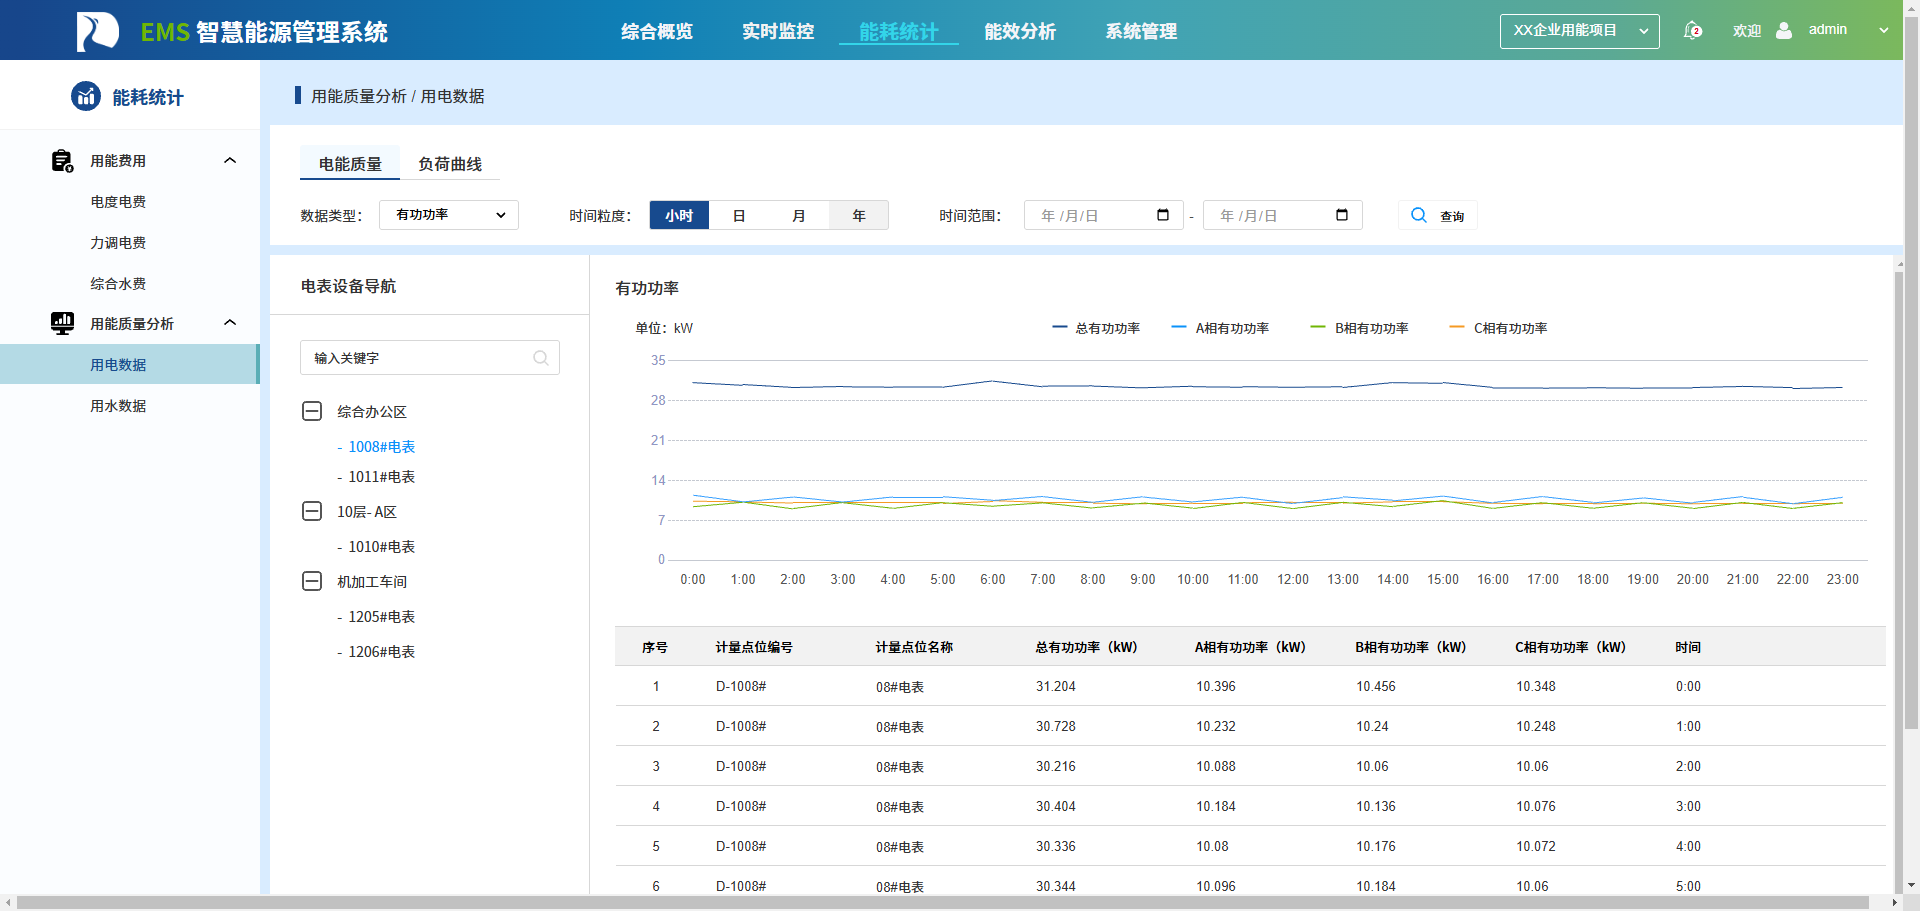1920x911 pixels.
Task: Collapse the 10层-A区 tree node
Action: click(x=312, y=511)
